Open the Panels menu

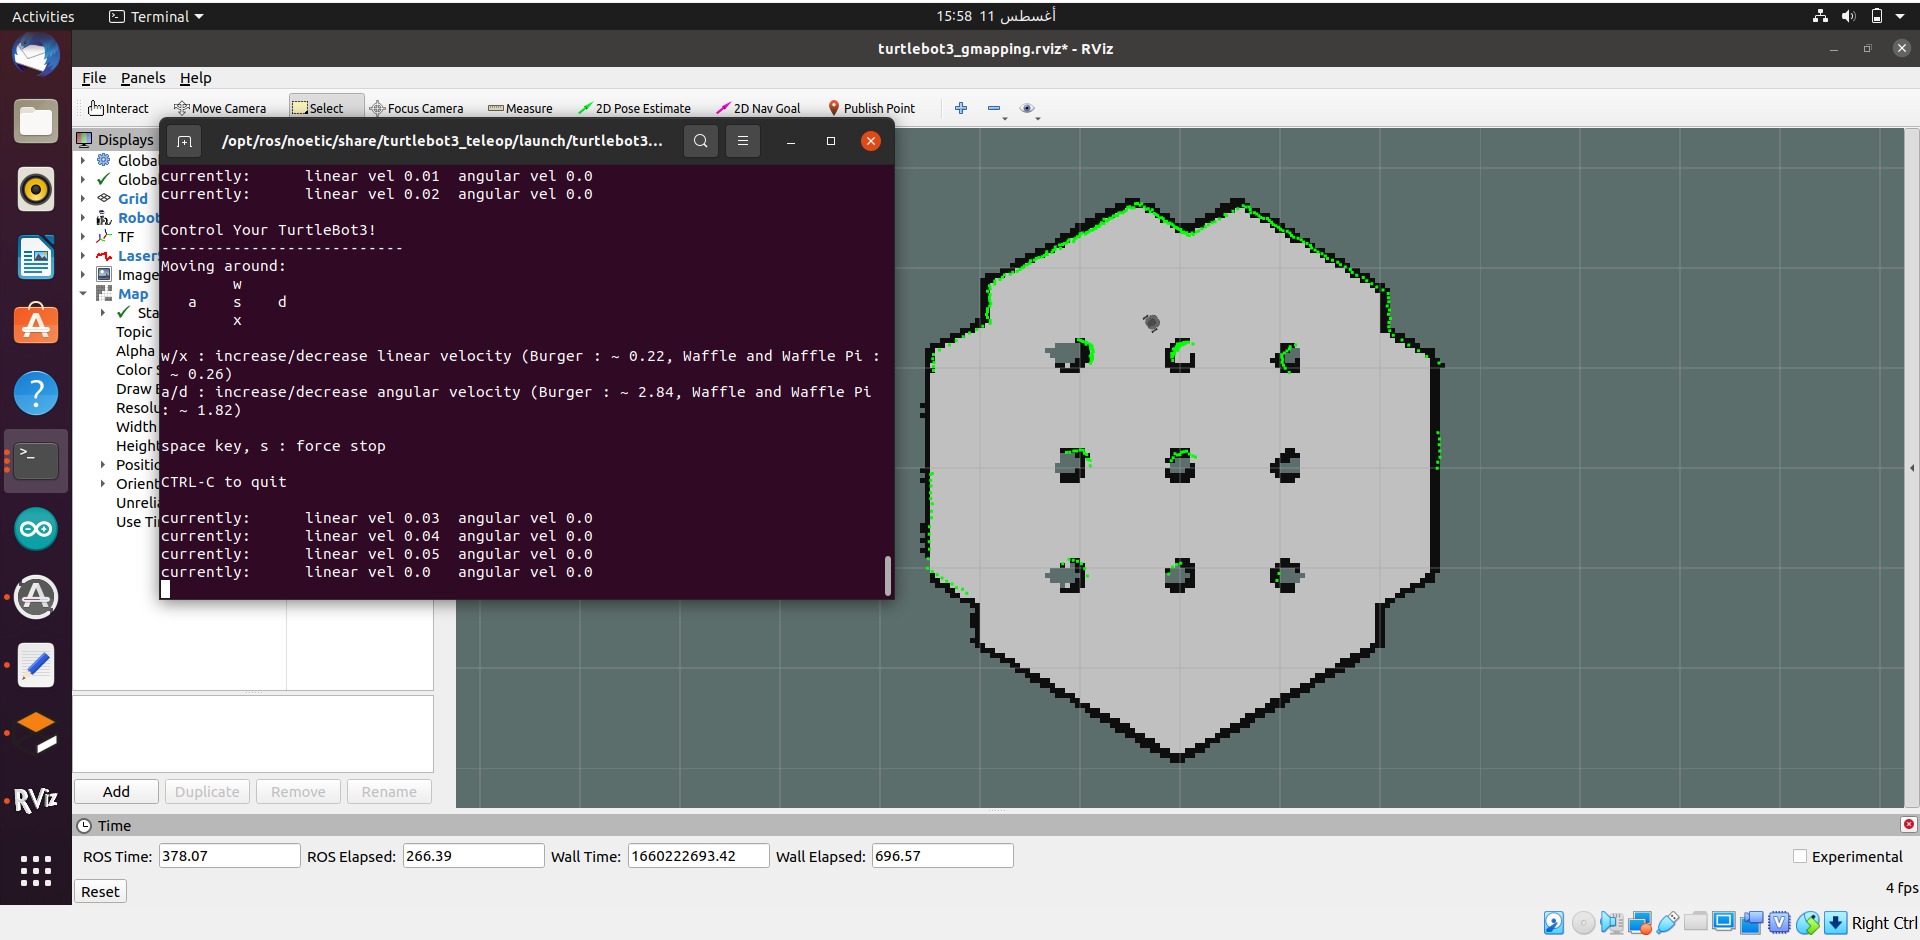point(143,78)
